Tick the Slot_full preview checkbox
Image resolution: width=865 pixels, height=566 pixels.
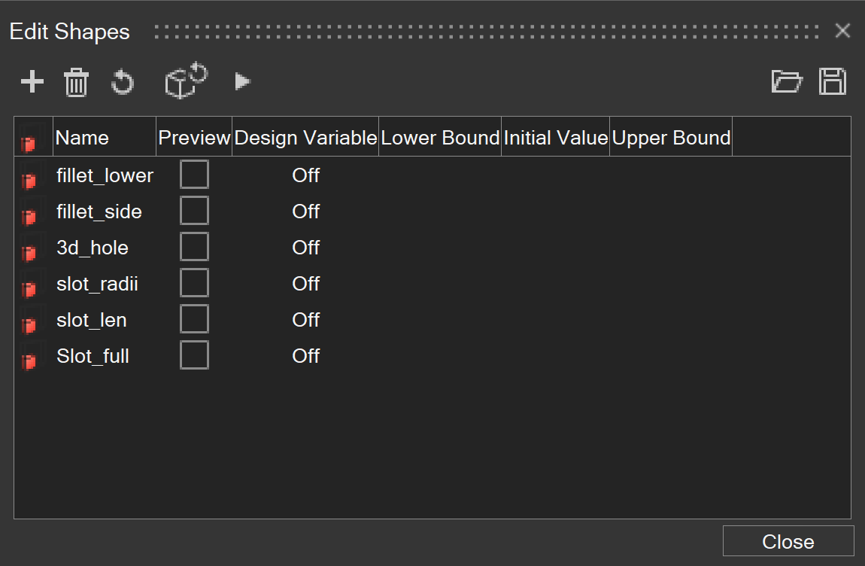point(194,355)
